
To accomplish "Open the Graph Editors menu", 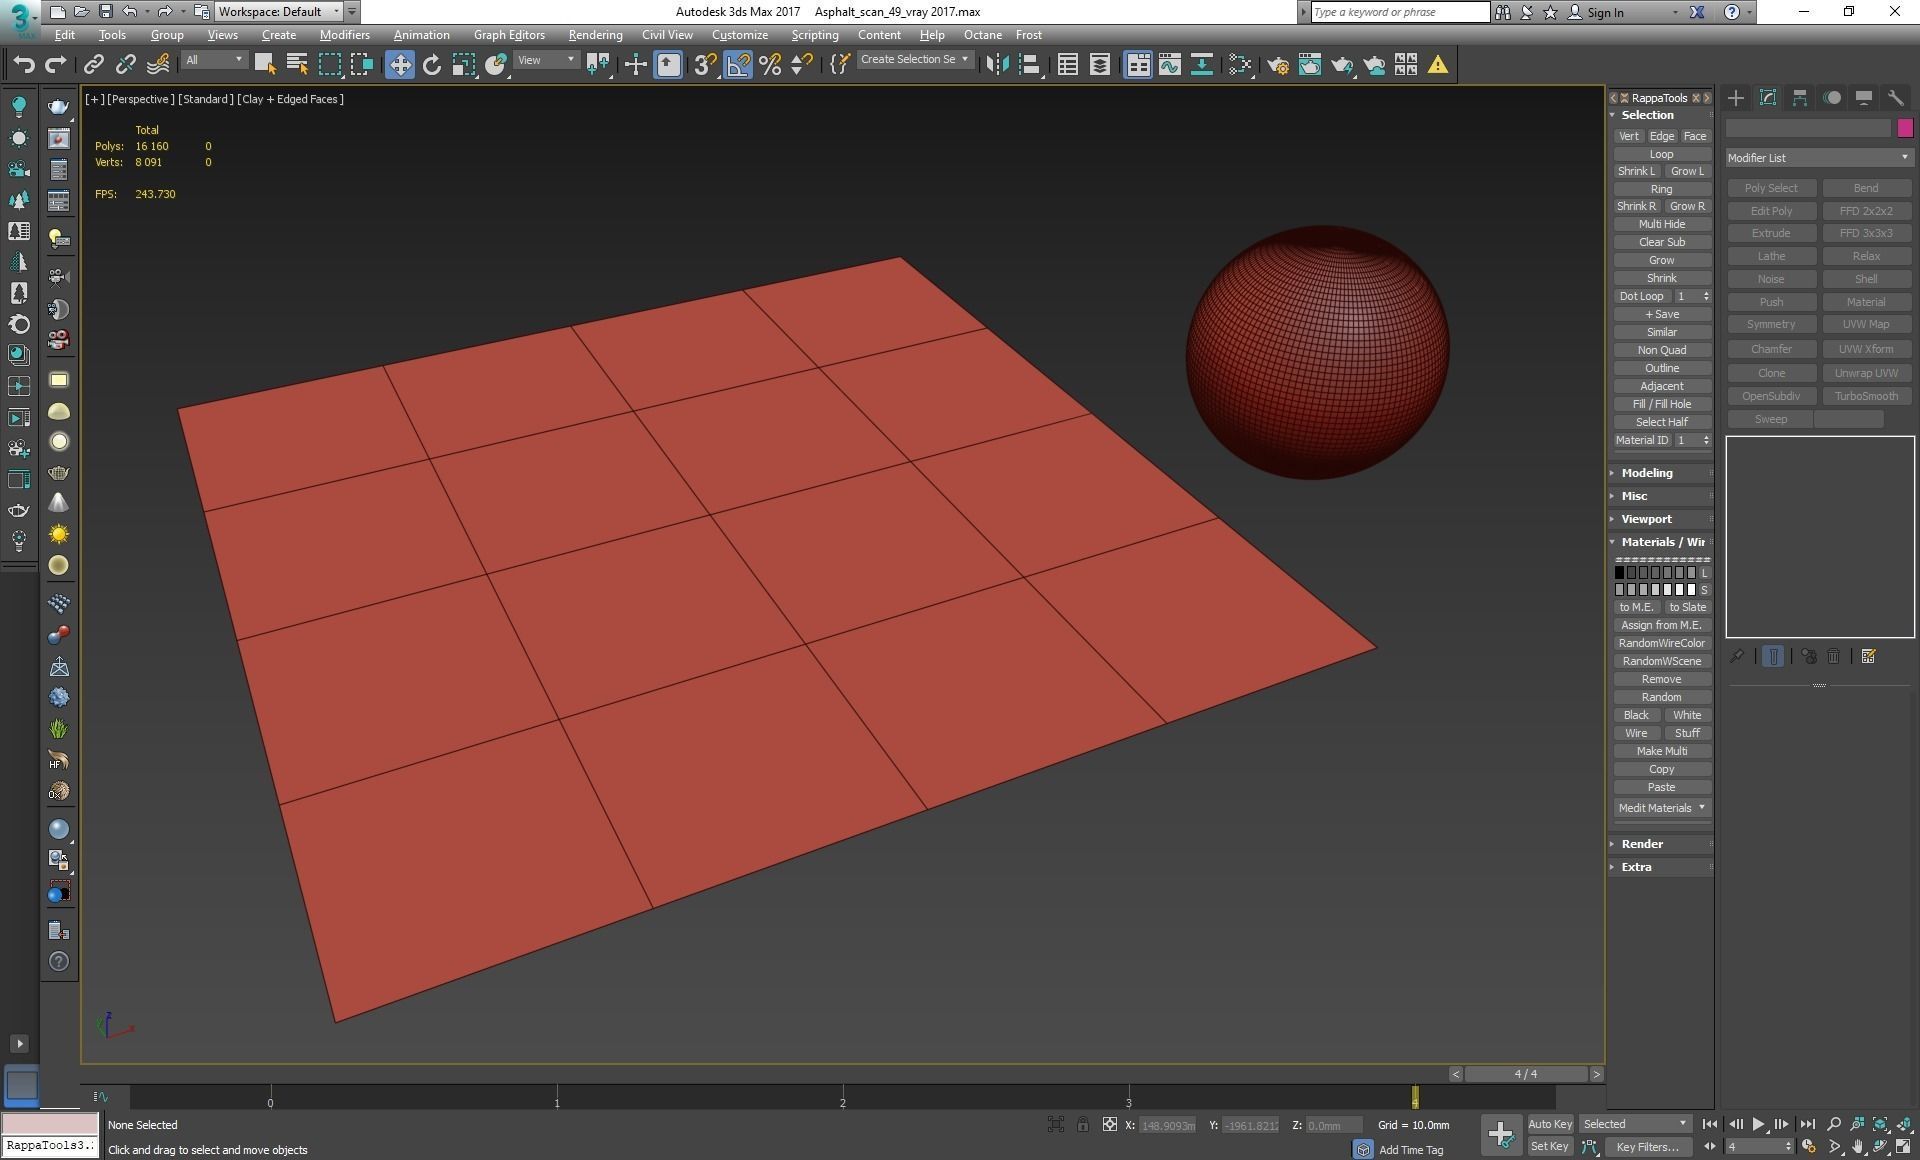I will (509, 35).
